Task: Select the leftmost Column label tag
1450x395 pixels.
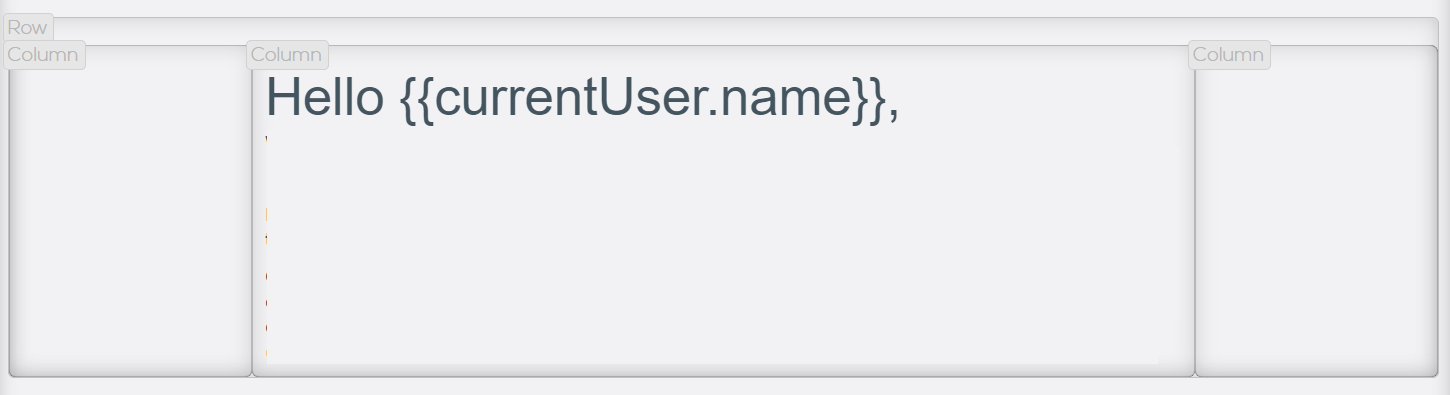Action: tap(44, 54)
